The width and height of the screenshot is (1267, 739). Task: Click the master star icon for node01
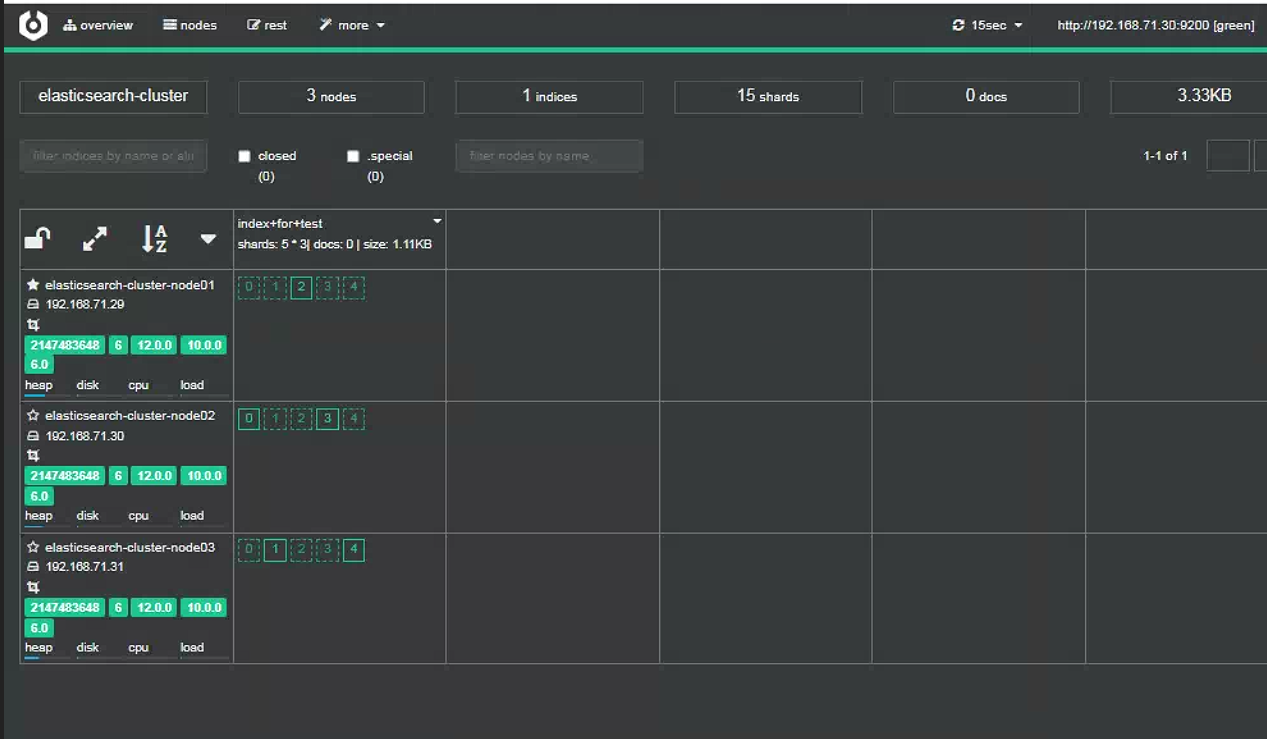(33, 285)
